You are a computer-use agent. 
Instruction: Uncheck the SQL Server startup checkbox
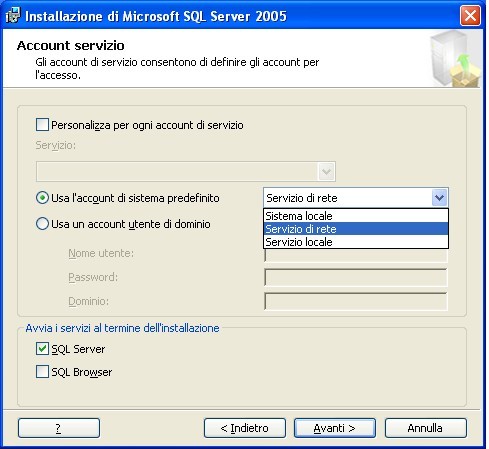pos(42,349)
